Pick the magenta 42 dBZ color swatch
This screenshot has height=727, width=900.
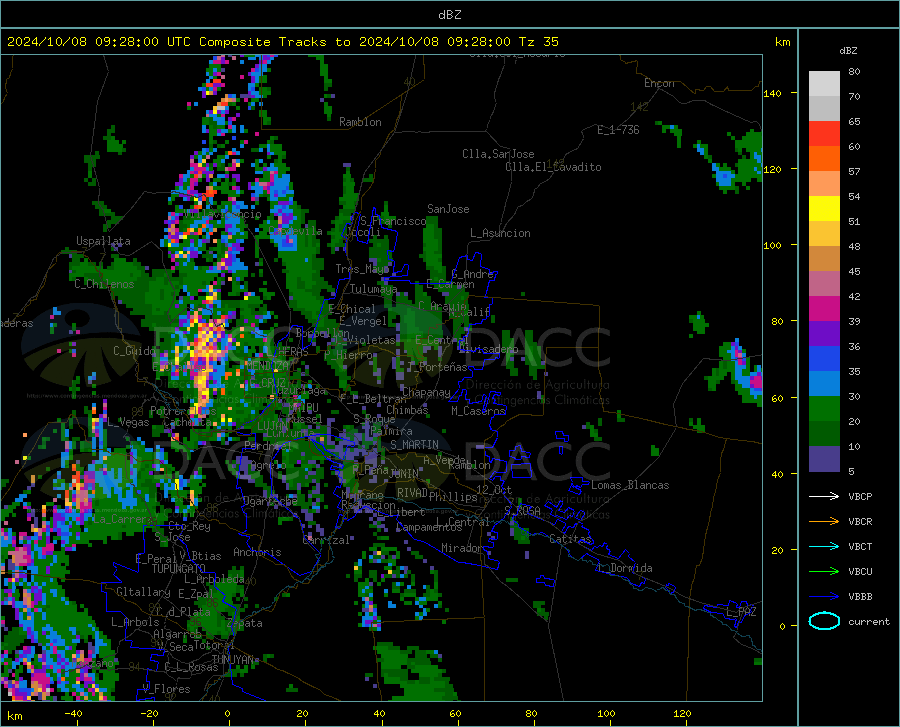tap(824, 309)
